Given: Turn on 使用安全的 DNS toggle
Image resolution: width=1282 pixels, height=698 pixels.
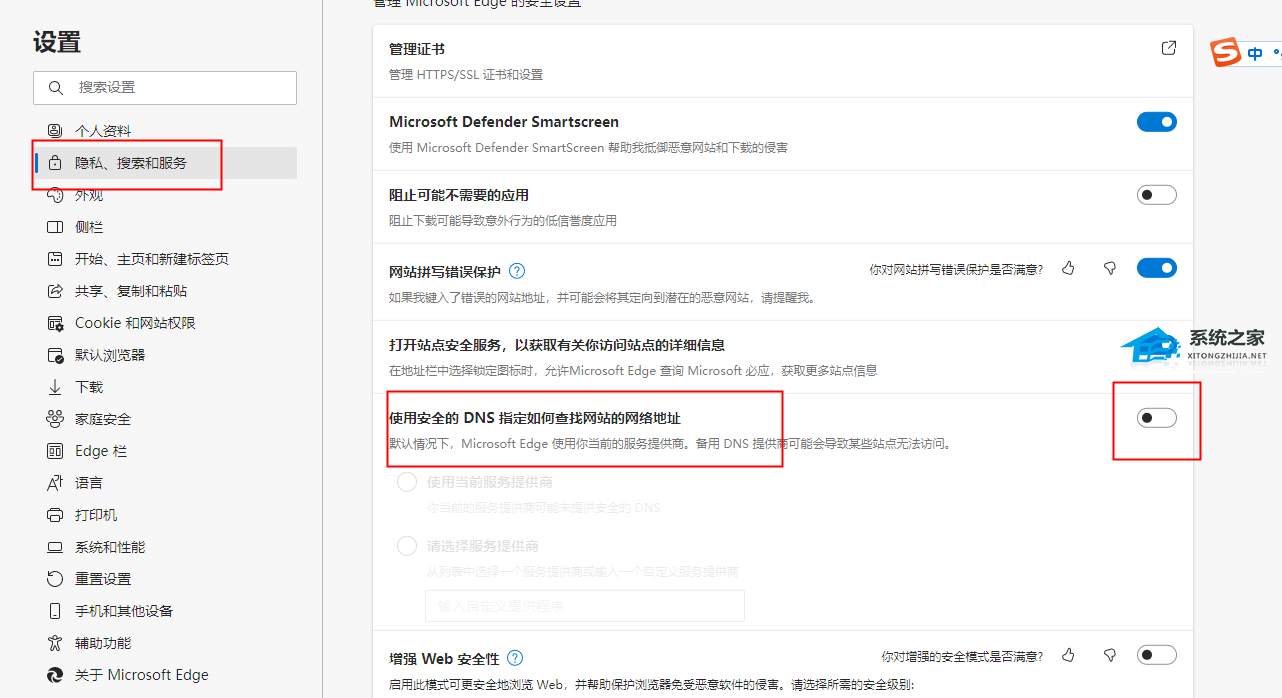Looking at the screenshot, I should 1156,418.
